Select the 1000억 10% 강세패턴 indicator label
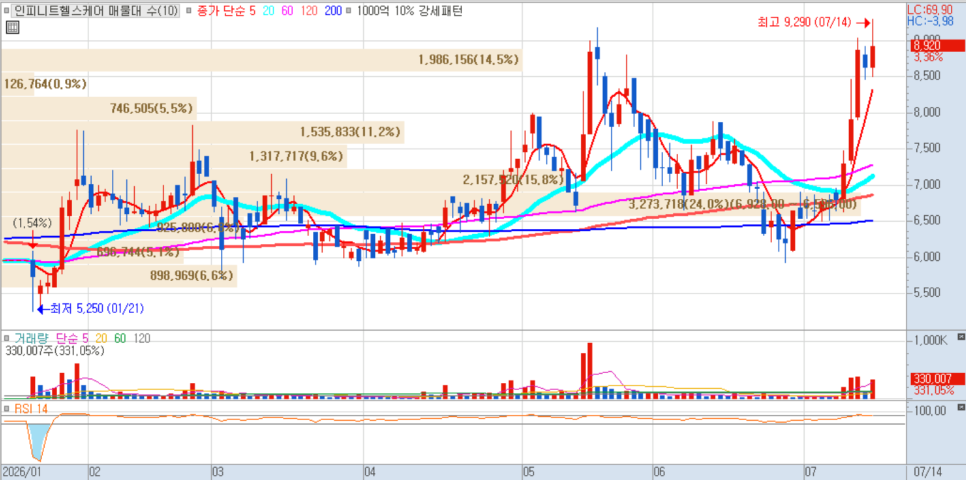This screenshot has width=966, height=480. tap(408, 10)
